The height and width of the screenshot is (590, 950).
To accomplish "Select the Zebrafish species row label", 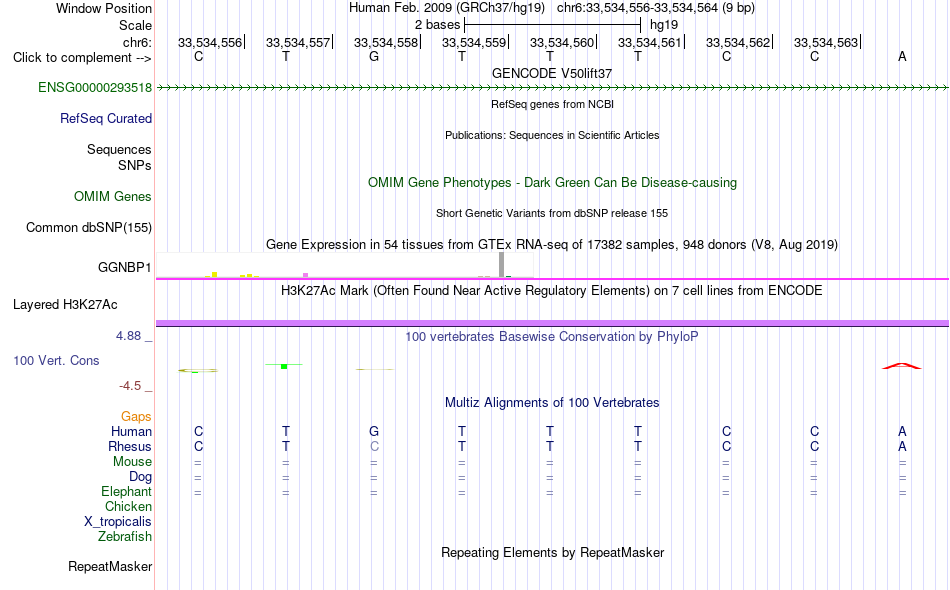I will (125, 537).
